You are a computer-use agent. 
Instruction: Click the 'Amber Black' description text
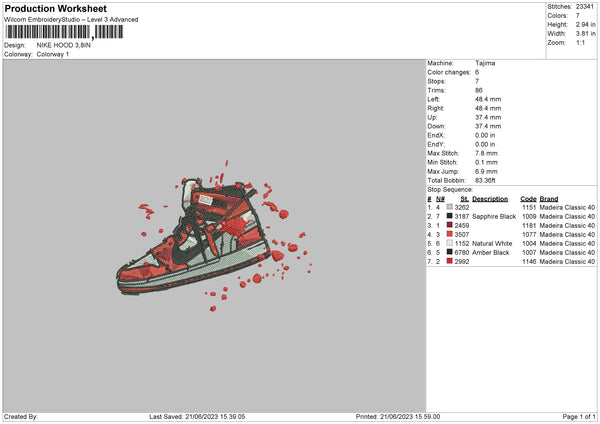(x=491, y=253)
